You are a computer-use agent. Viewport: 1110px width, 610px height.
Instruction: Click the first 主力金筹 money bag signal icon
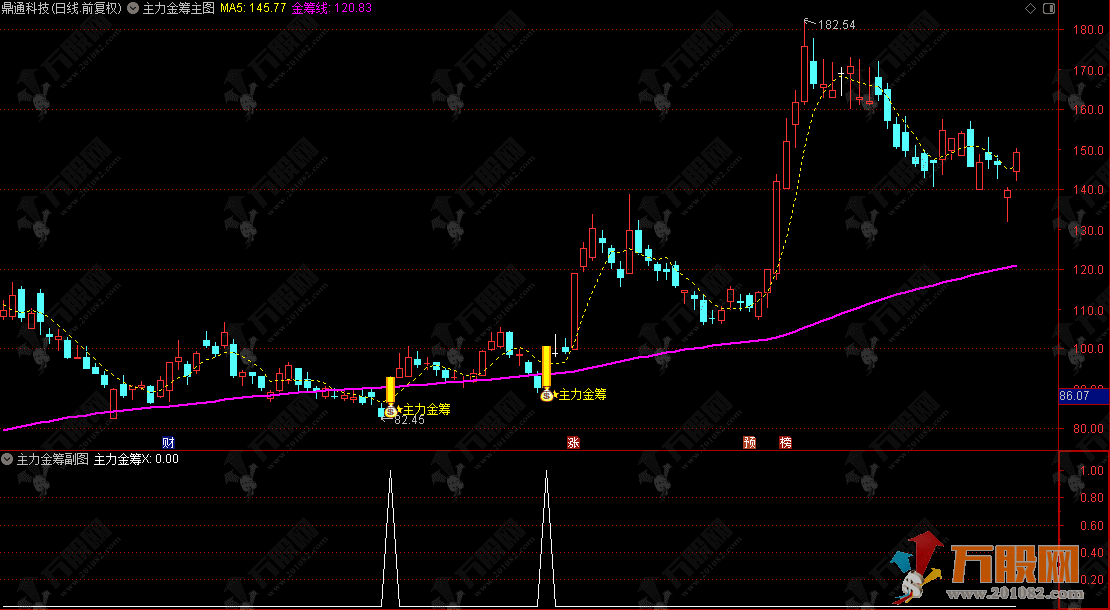click(x=390, y=410)
